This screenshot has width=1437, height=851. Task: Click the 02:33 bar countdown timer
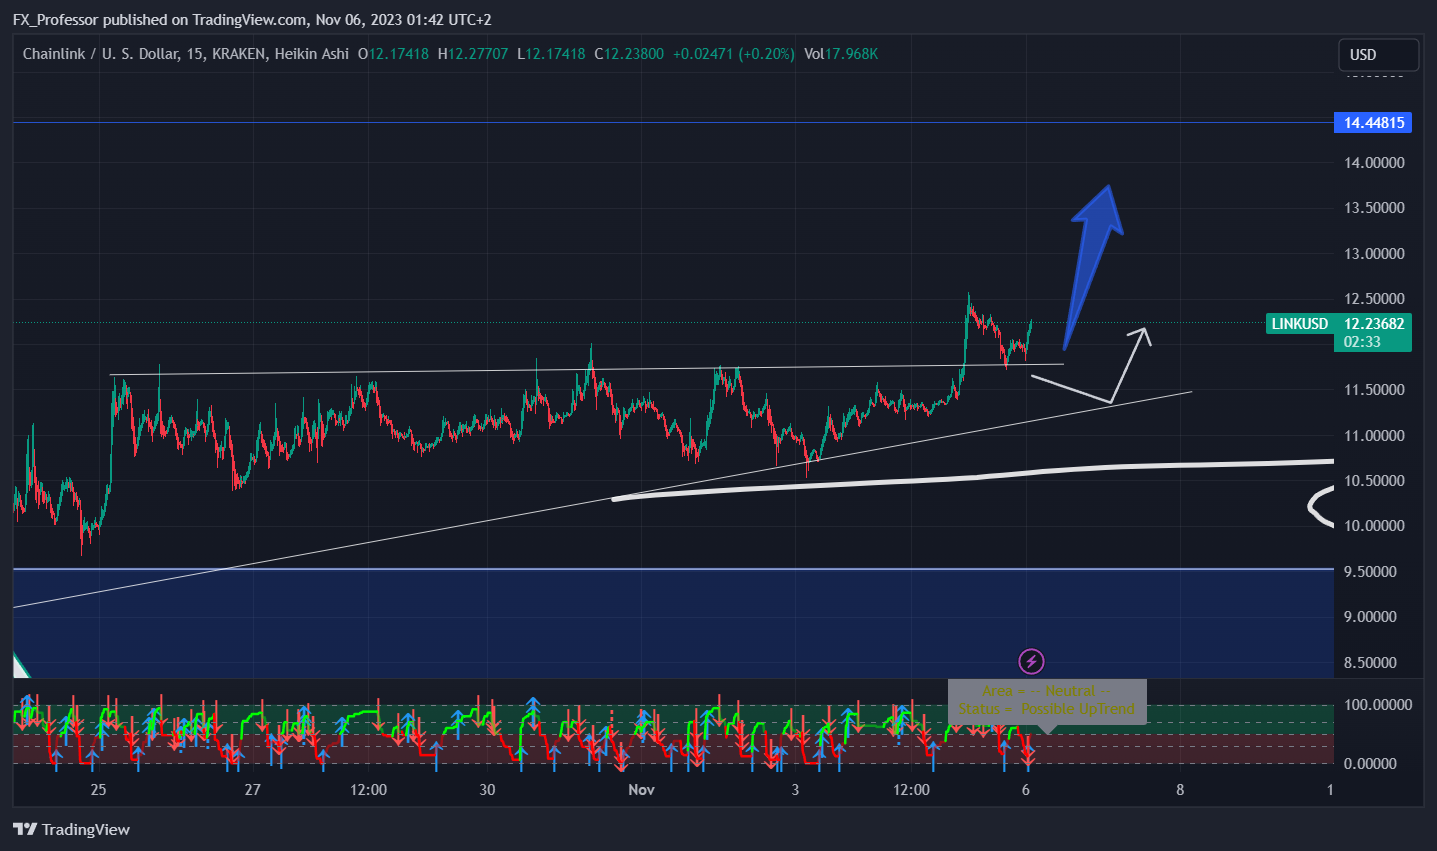tap(1362, 342)
